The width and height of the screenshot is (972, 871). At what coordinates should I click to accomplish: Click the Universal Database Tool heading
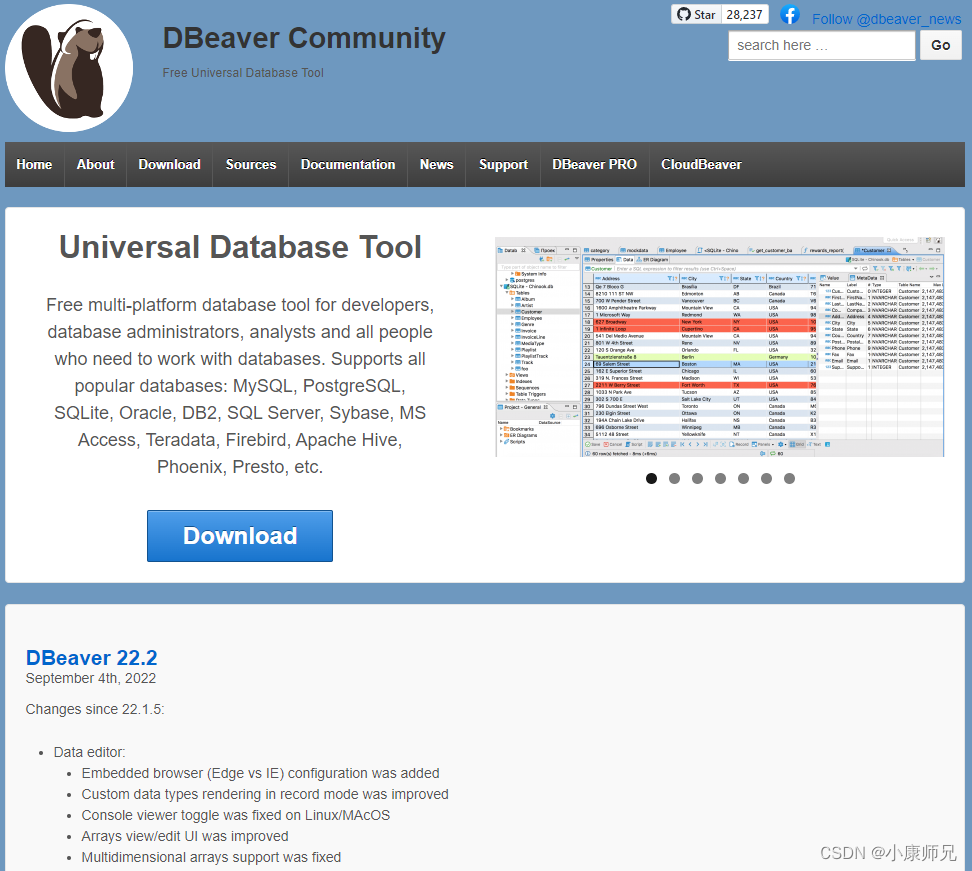pyautogui.click(x=240, y=247)
